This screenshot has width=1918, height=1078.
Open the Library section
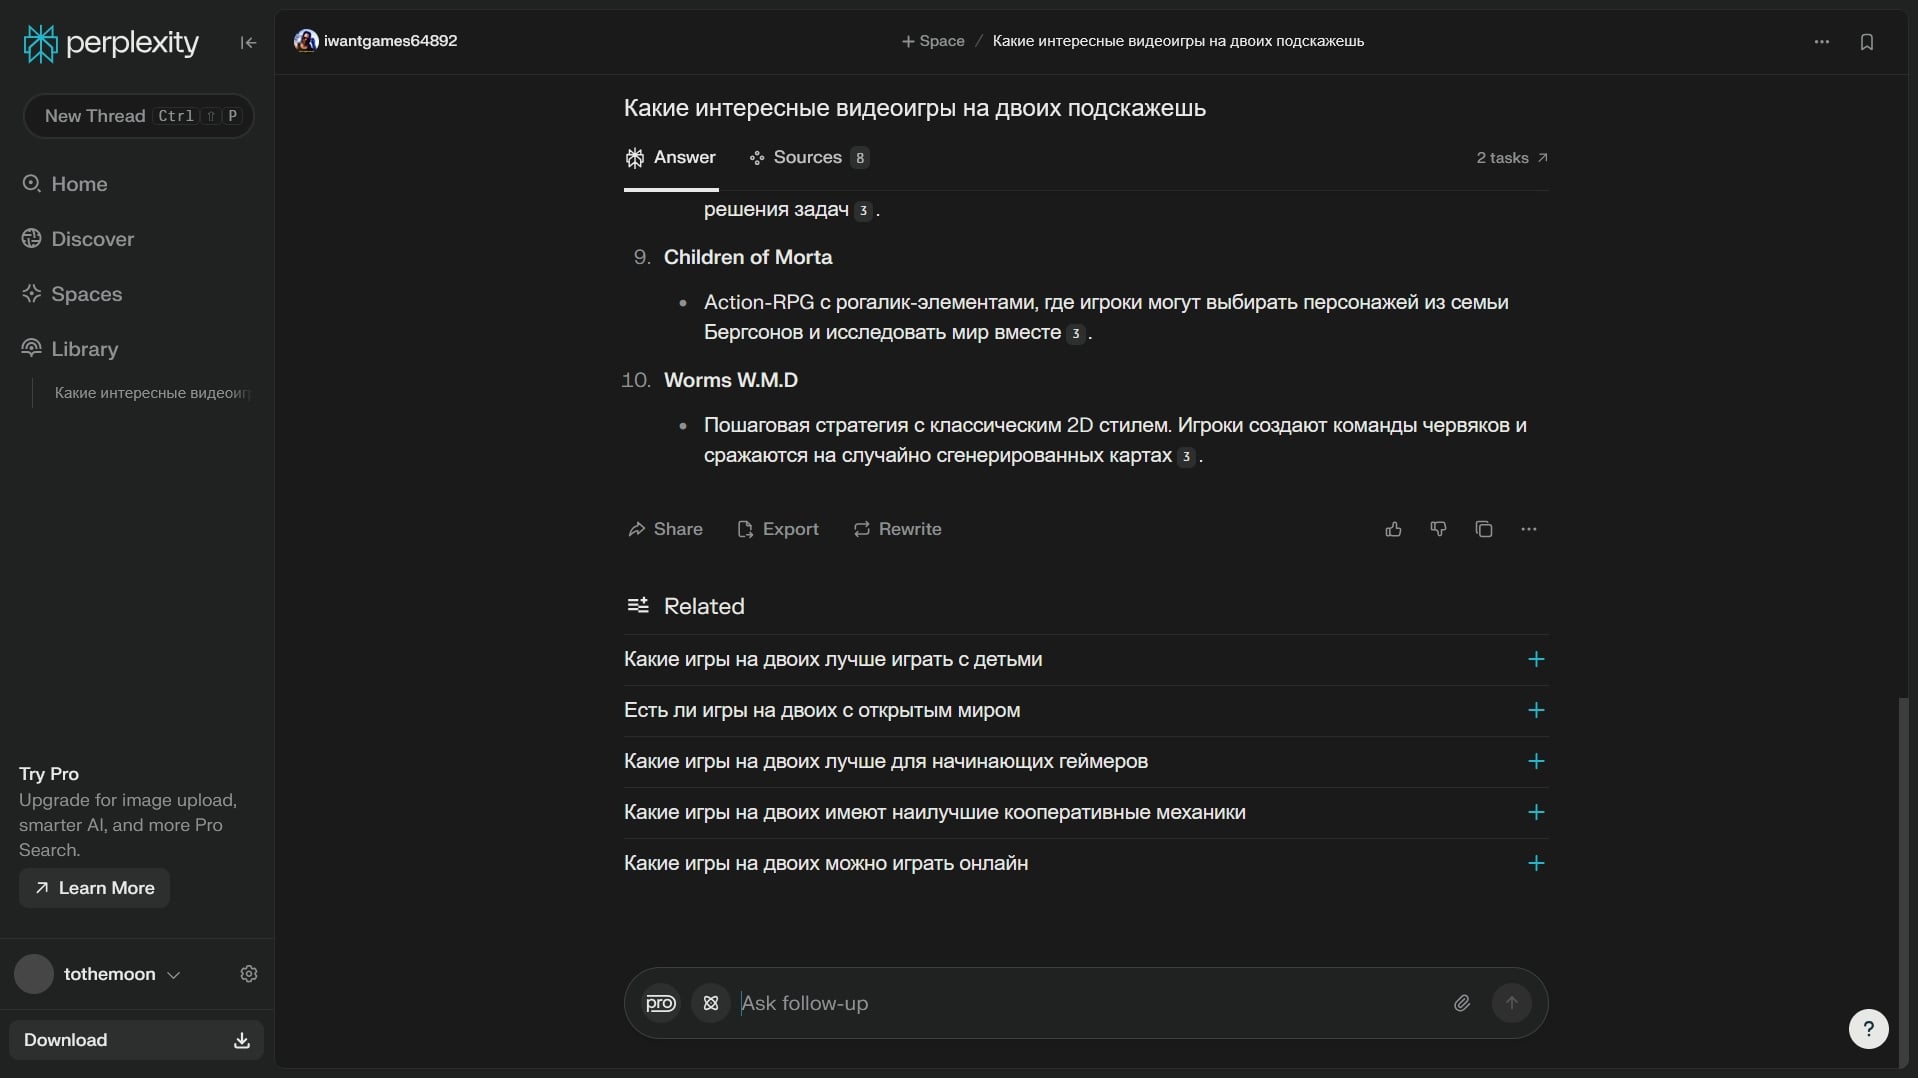pyautogui.click(x=70, y=349)
